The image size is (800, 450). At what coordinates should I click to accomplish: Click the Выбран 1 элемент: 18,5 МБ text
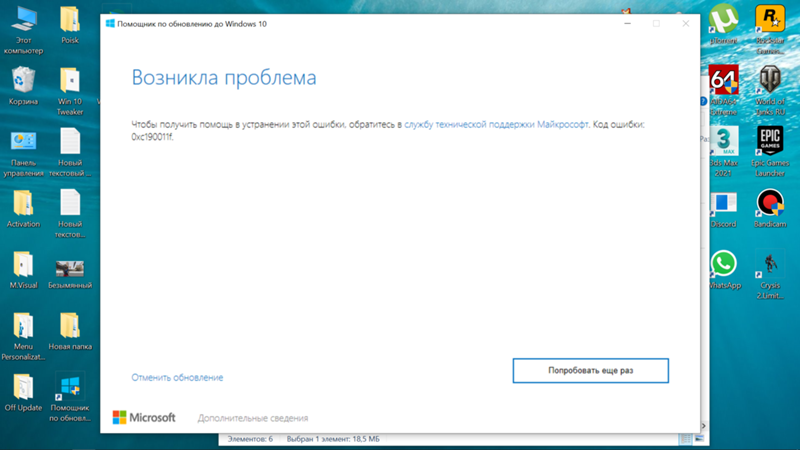333,439
